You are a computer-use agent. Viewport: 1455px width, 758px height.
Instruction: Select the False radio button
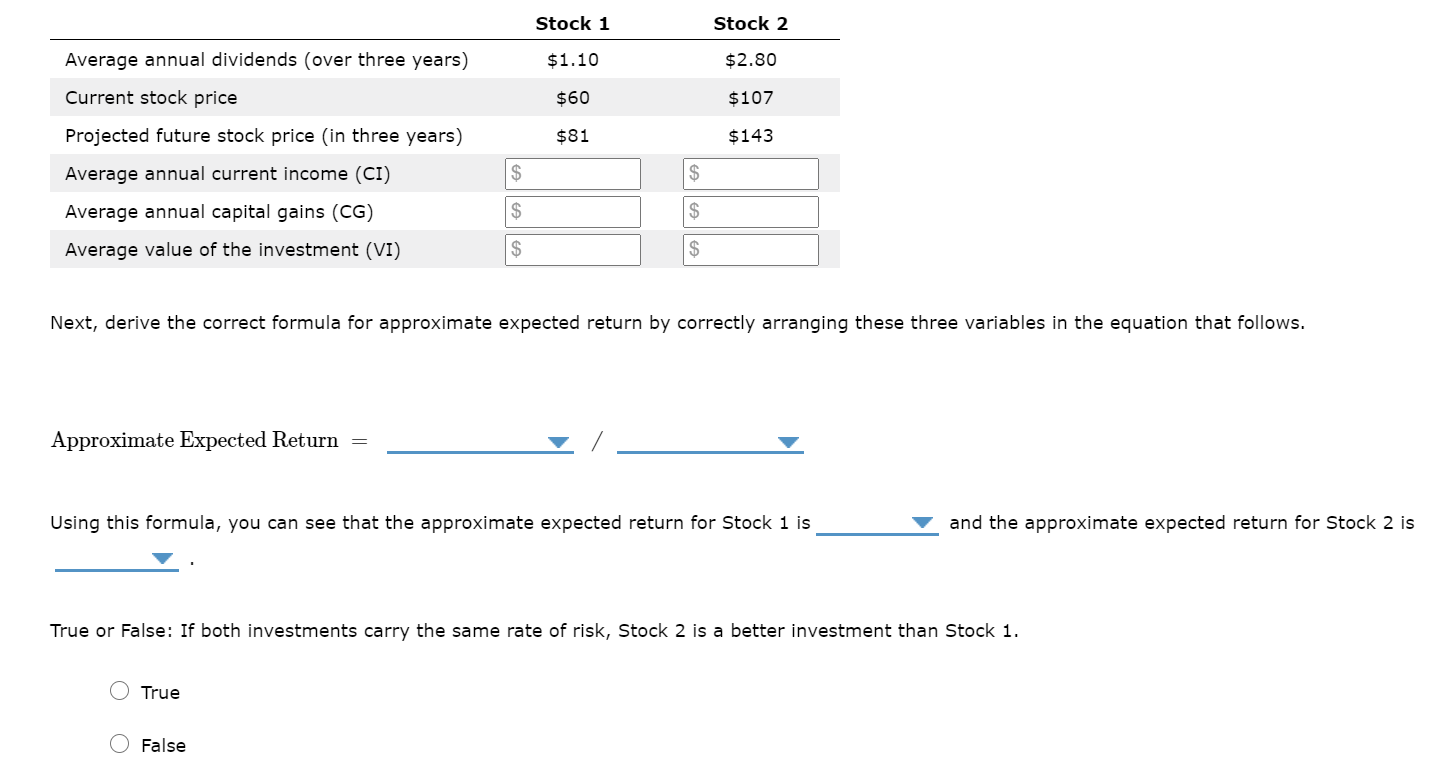(118, 743)
